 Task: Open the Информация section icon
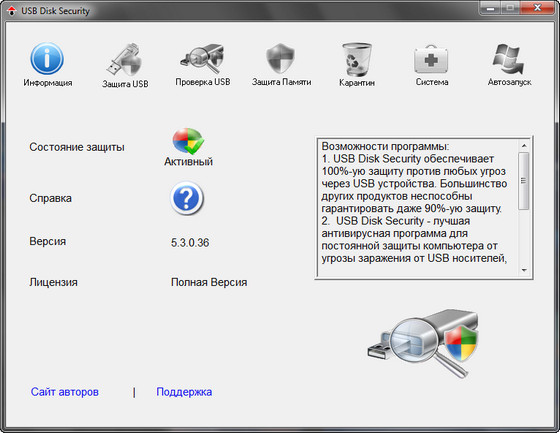coord(47,59)
